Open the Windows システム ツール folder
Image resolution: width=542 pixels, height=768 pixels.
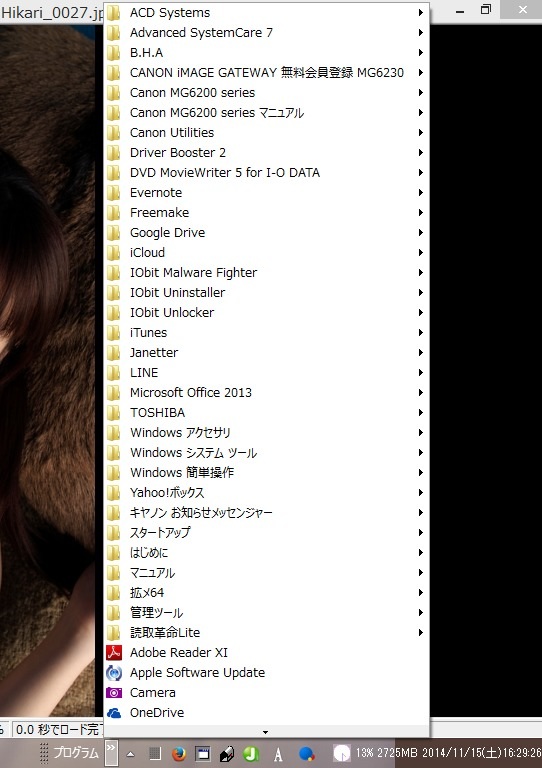point(267,453)
